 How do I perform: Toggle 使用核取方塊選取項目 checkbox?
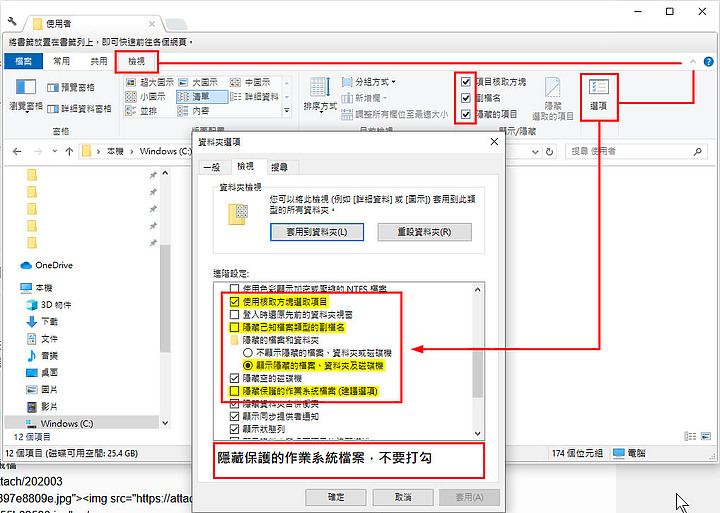[x=235, y=302]
